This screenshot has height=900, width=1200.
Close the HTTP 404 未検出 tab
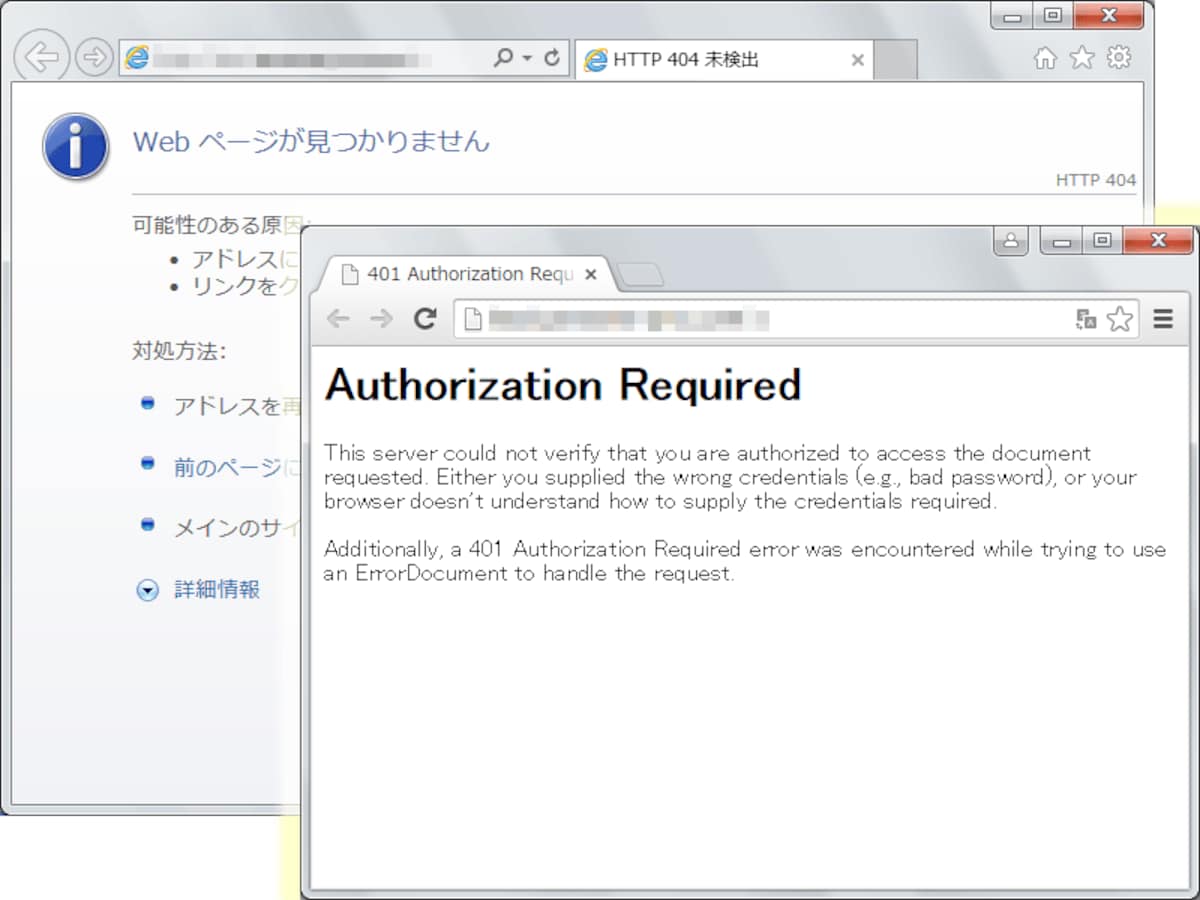coord(857,60)
